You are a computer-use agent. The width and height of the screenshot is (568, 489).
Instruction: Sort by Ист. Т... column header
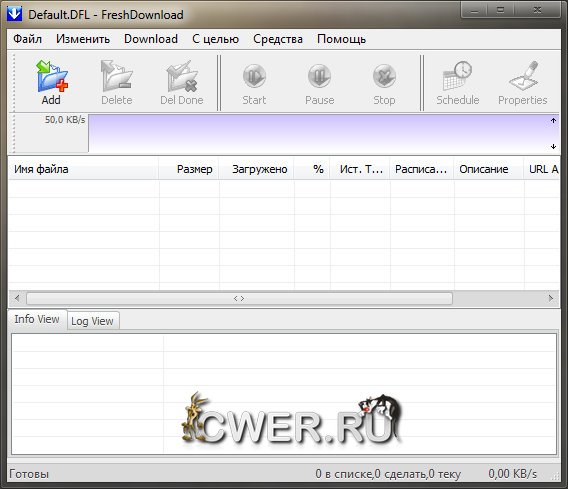coord(360,169)
